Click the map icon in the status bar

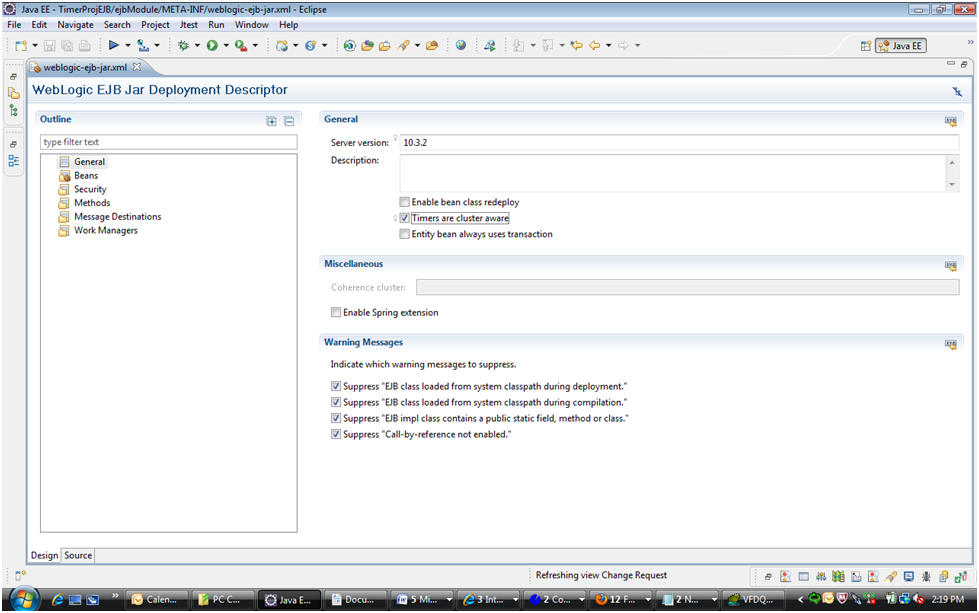coord(839,577)
